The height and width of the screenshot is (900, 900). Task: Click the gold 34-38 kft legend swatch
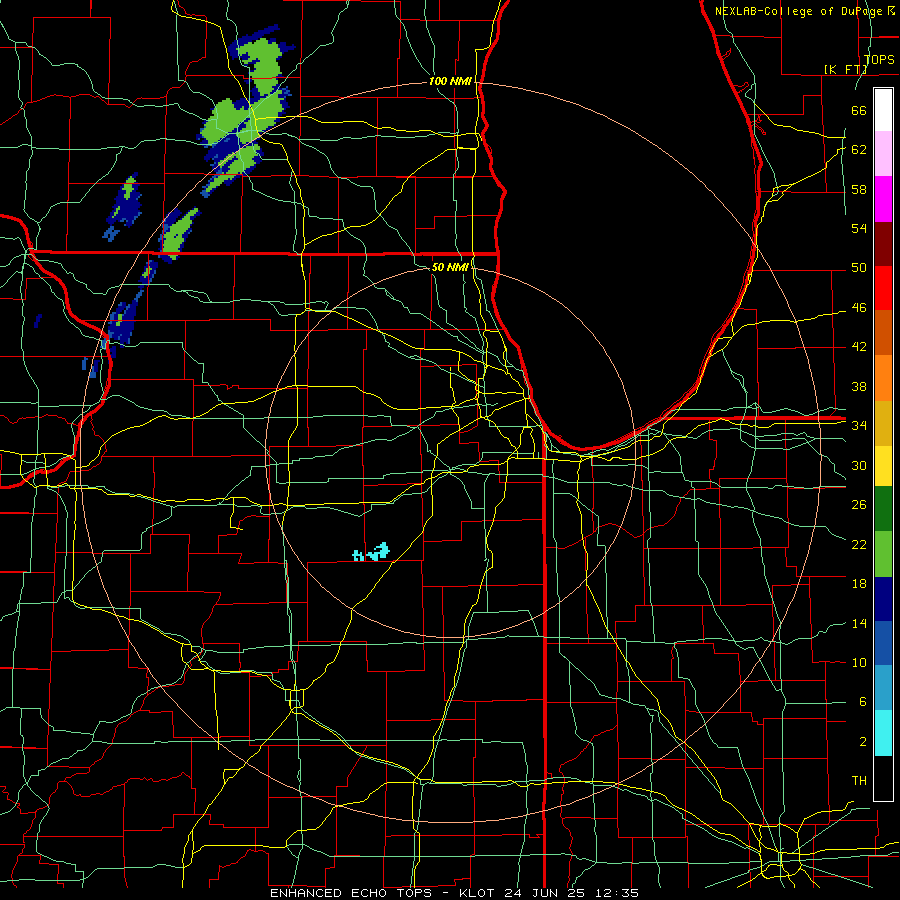point(883,422)
